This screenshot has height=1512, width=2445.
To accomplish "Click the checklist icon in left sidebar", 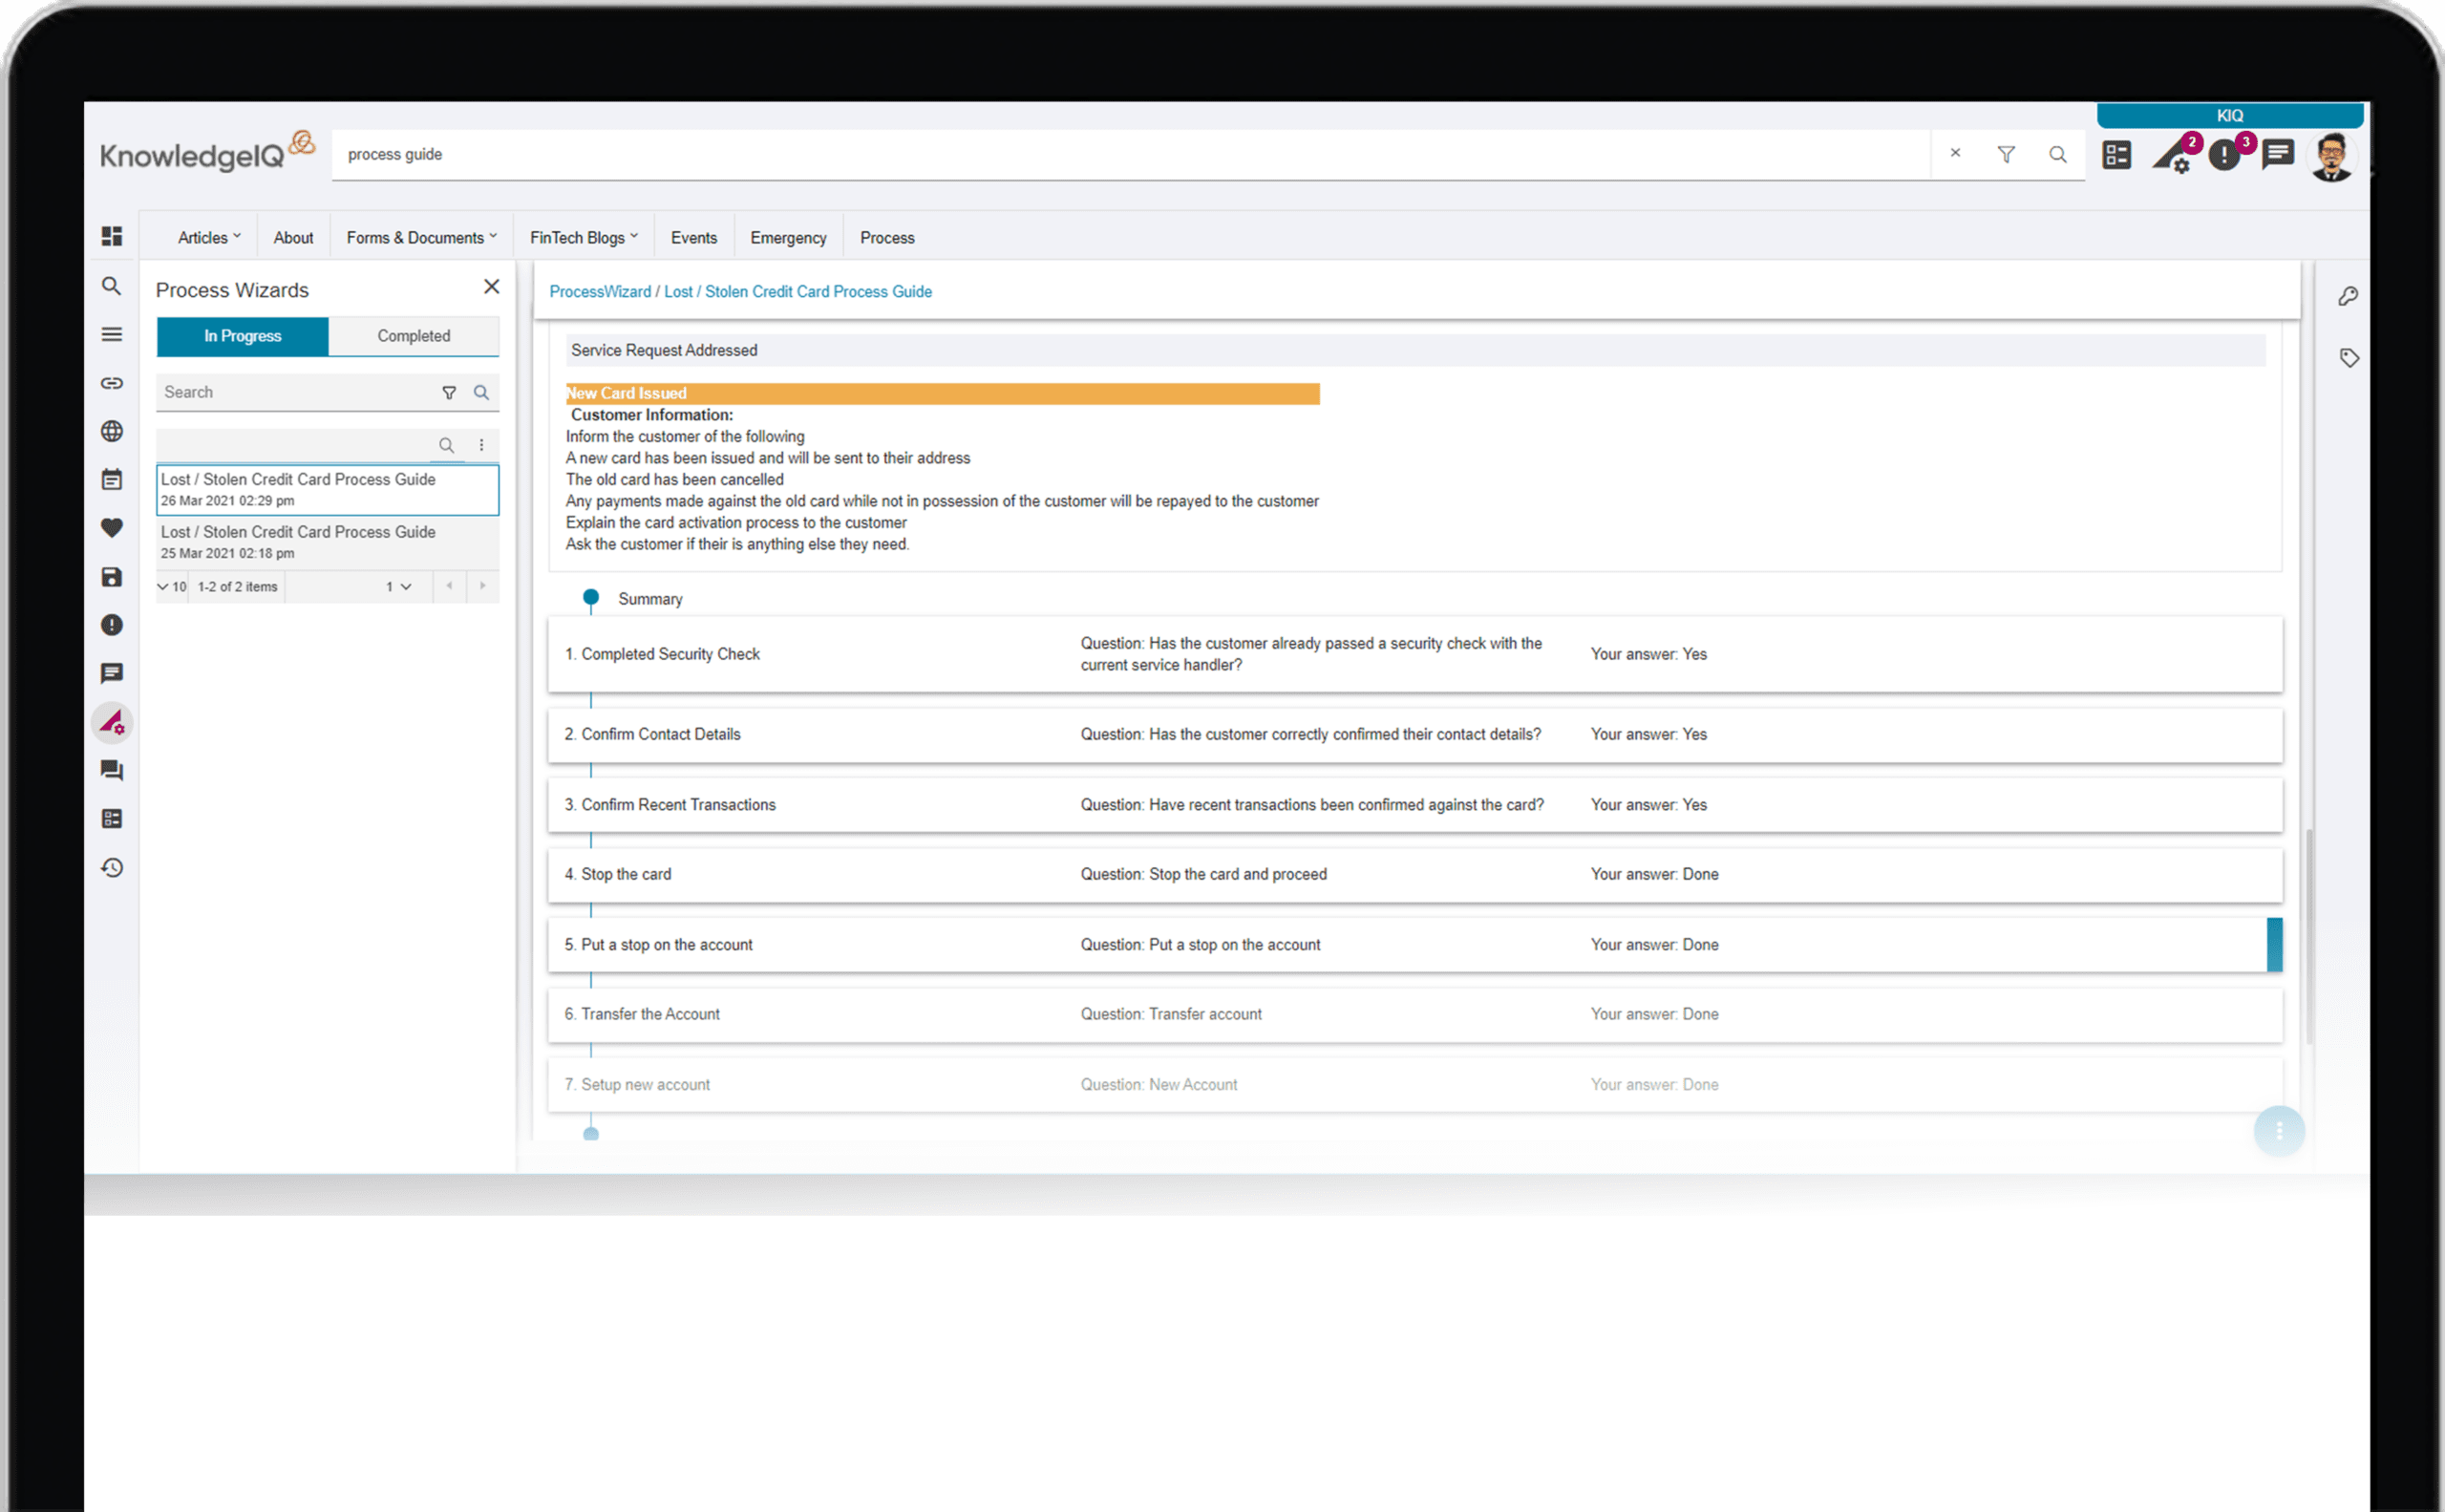I will (x=112, y=819).
